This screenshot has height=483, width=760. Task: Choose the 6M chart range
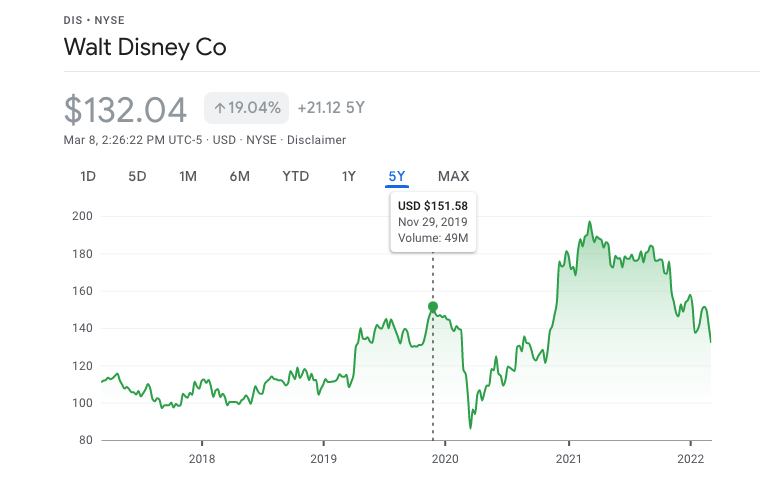point(239,177)
